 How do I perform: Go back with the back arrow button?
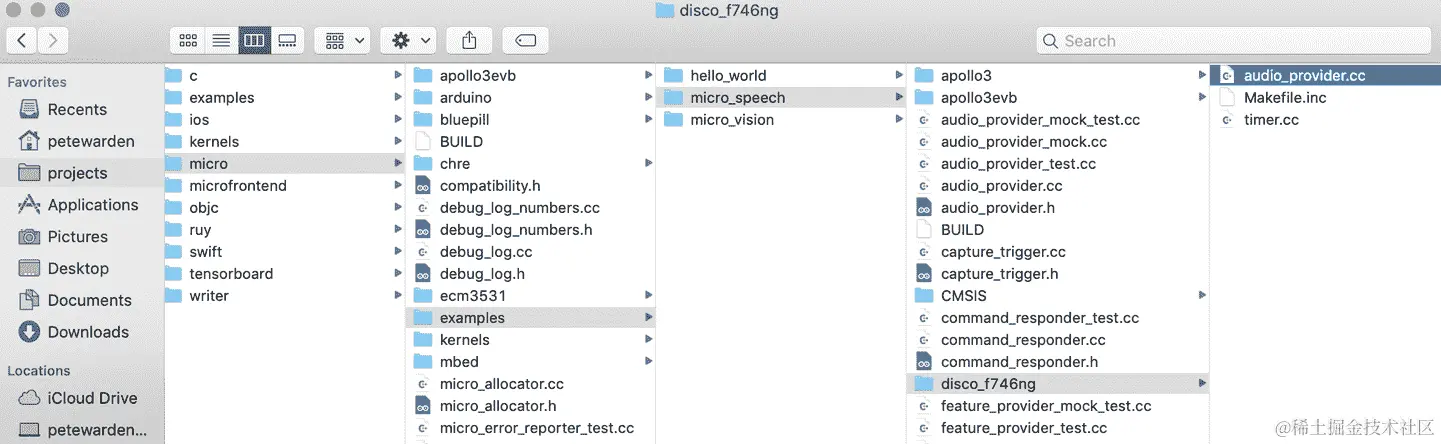point(22,40)
